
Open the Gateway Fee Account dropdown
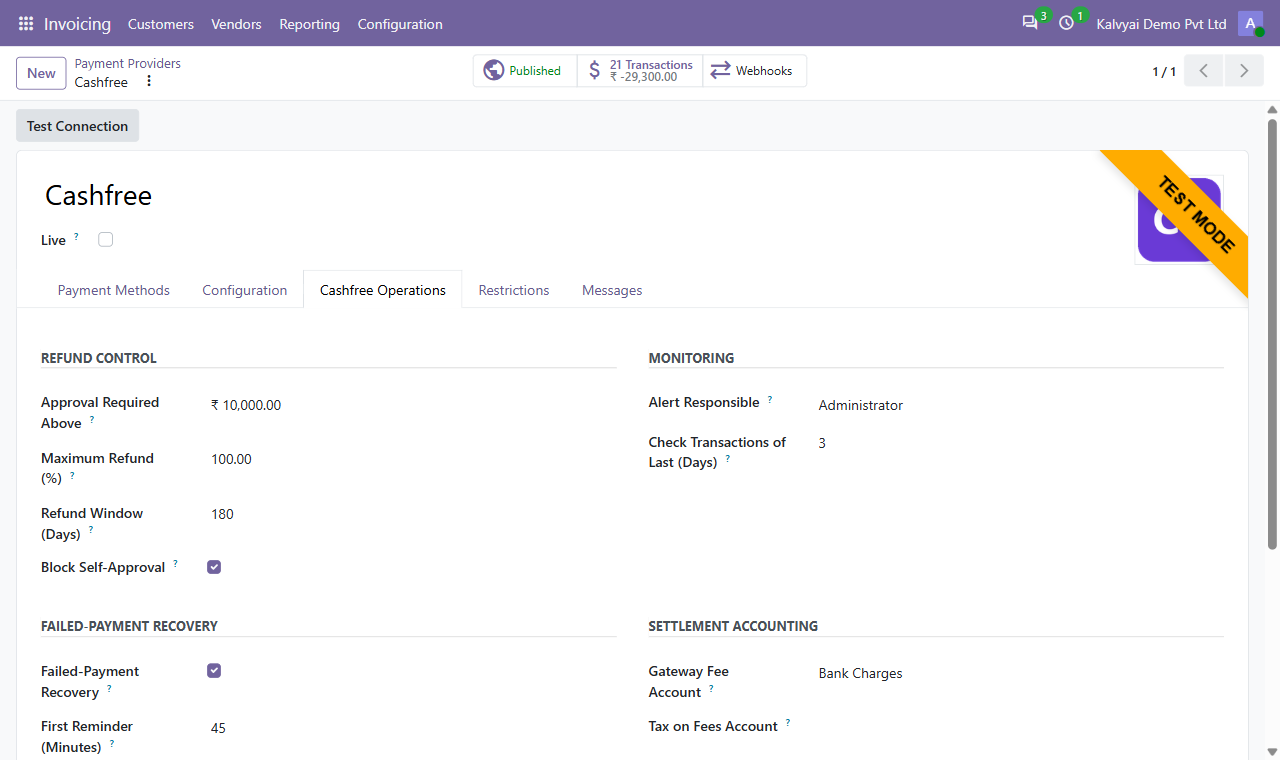[1021, 673]
